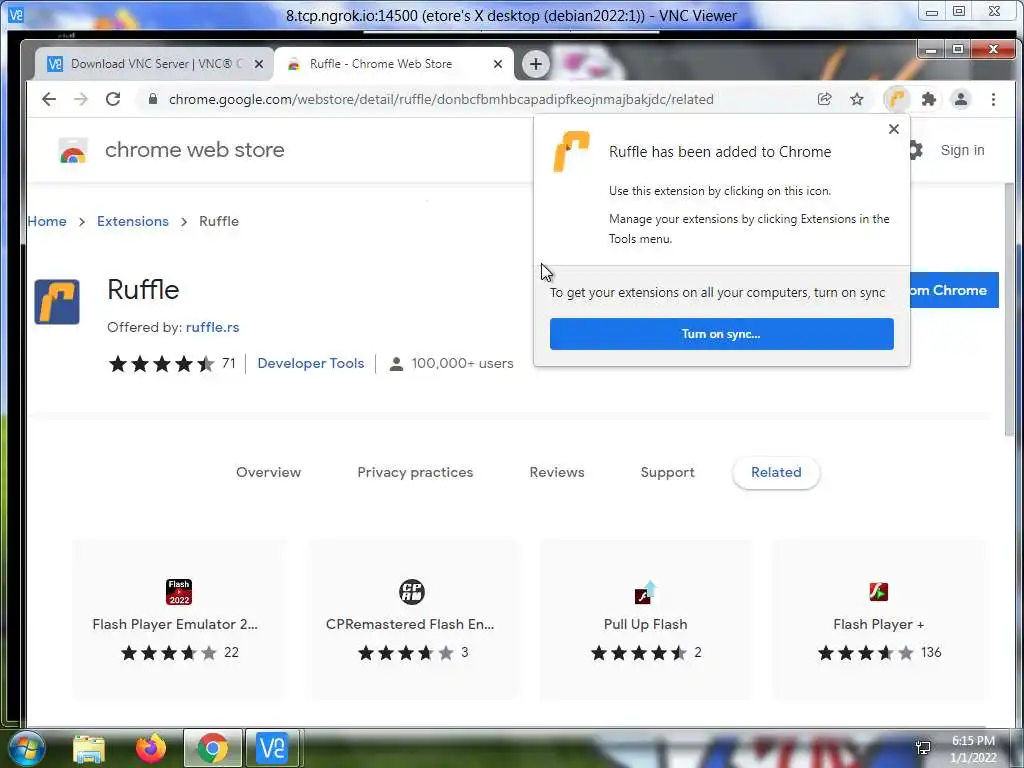Open the Extensions puzzle piece menu
Viewport: 1024px width, 768px height.
click(x=929, y=99)
